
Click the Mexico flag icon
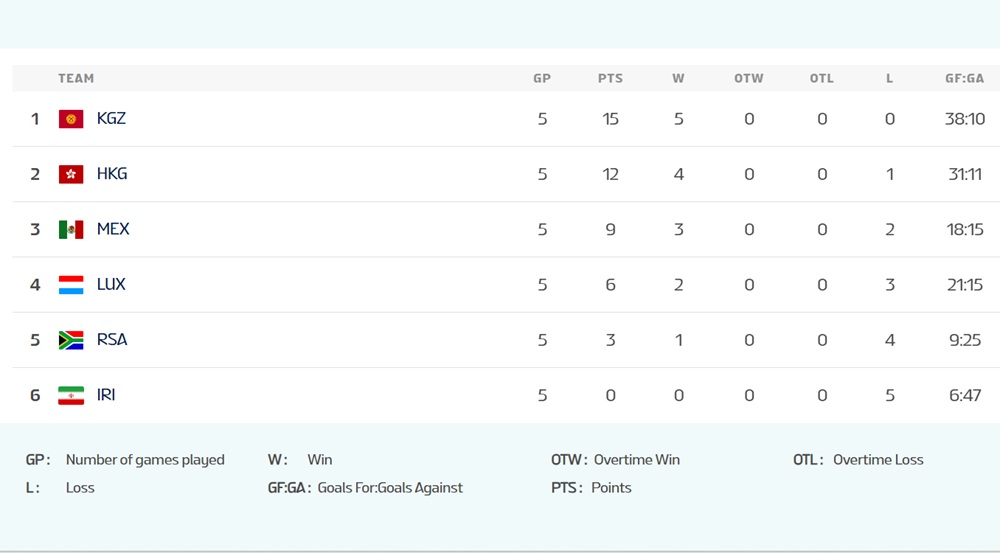click(70, 229)
